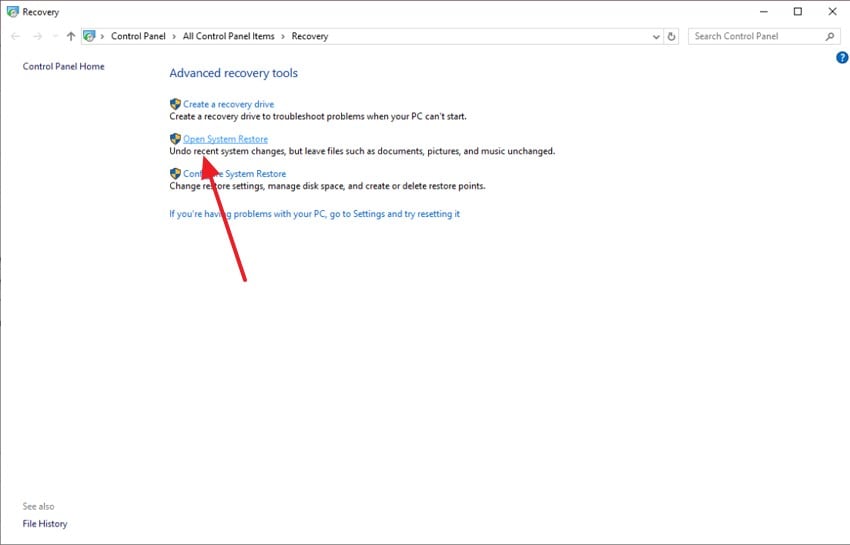The height and width of the screenshot is (545, 850).
Task: Click the shield icon beside Create a recovery drive
Action: [x=175, y=104]
